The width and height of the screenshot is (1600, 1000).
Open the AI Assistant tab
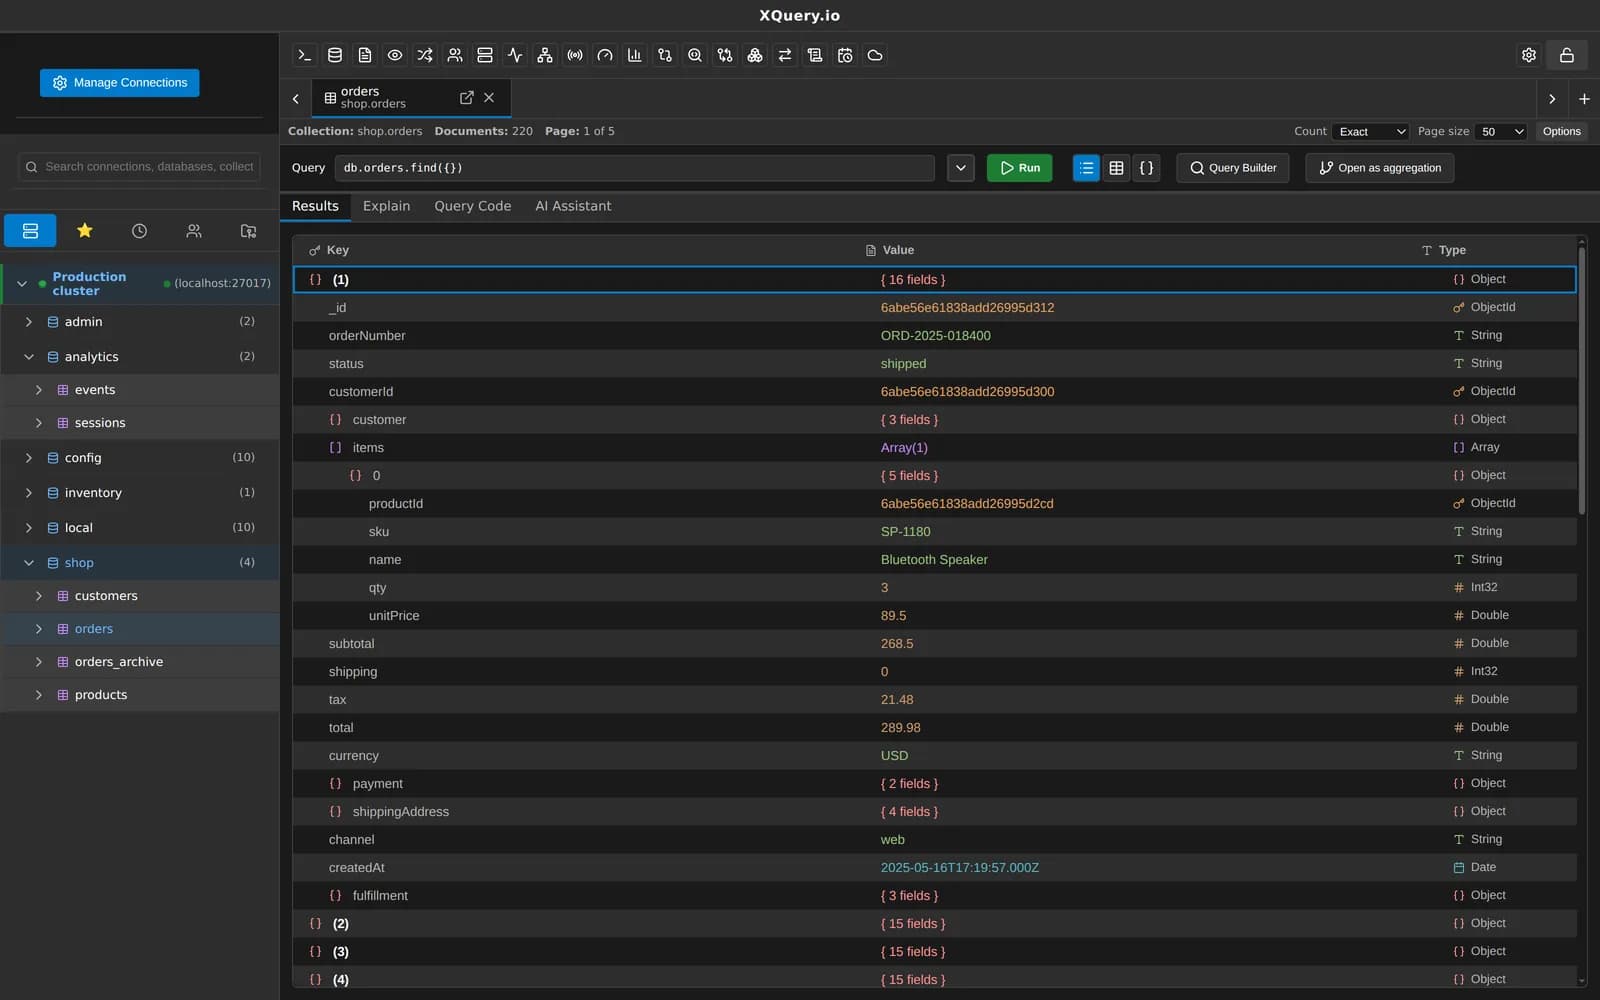coord(573,206)
